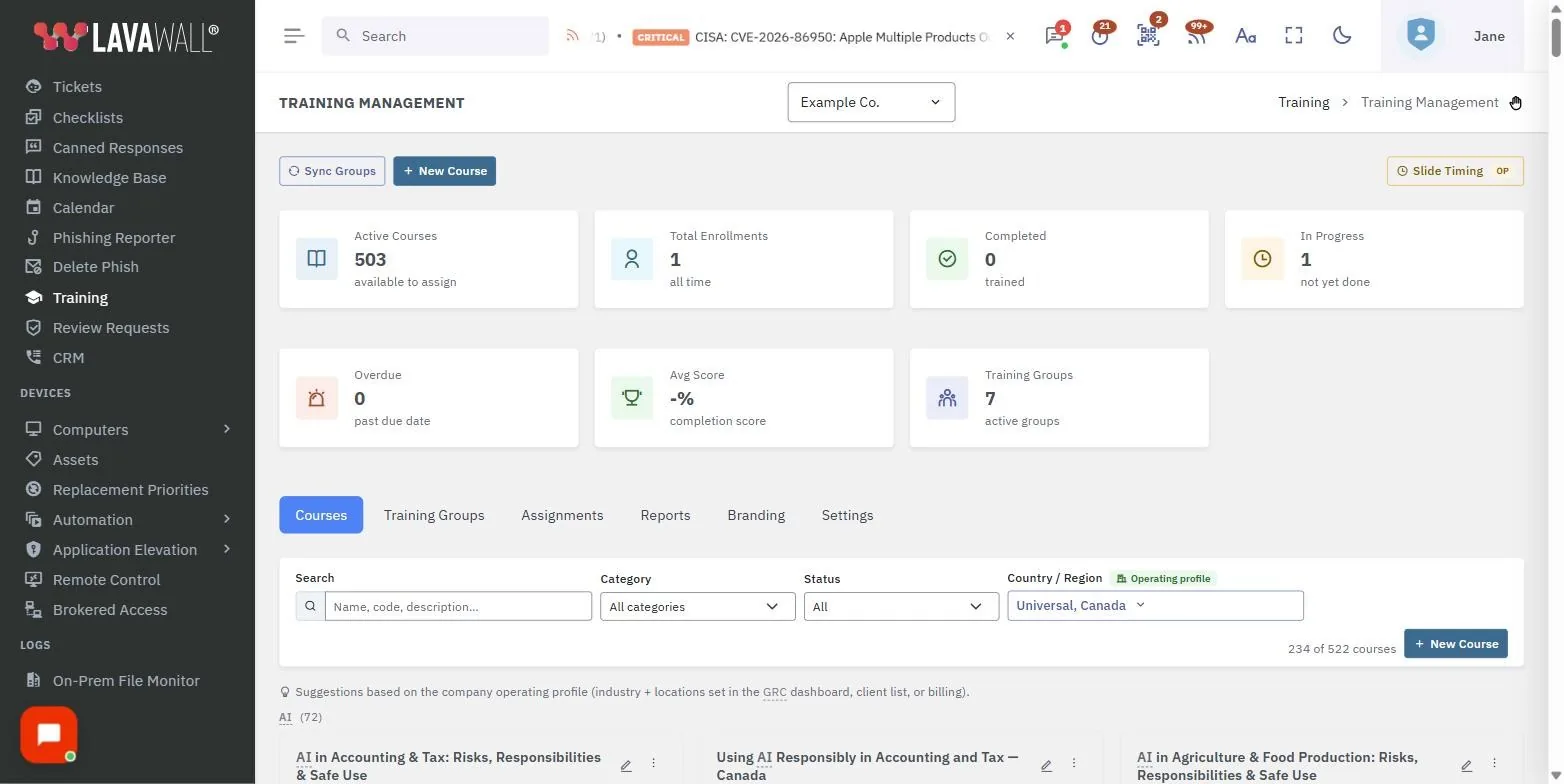Viewport: 1564px width, 784px height.
Task: Open the orange chat widget button
Action: [x=49, y=735]
